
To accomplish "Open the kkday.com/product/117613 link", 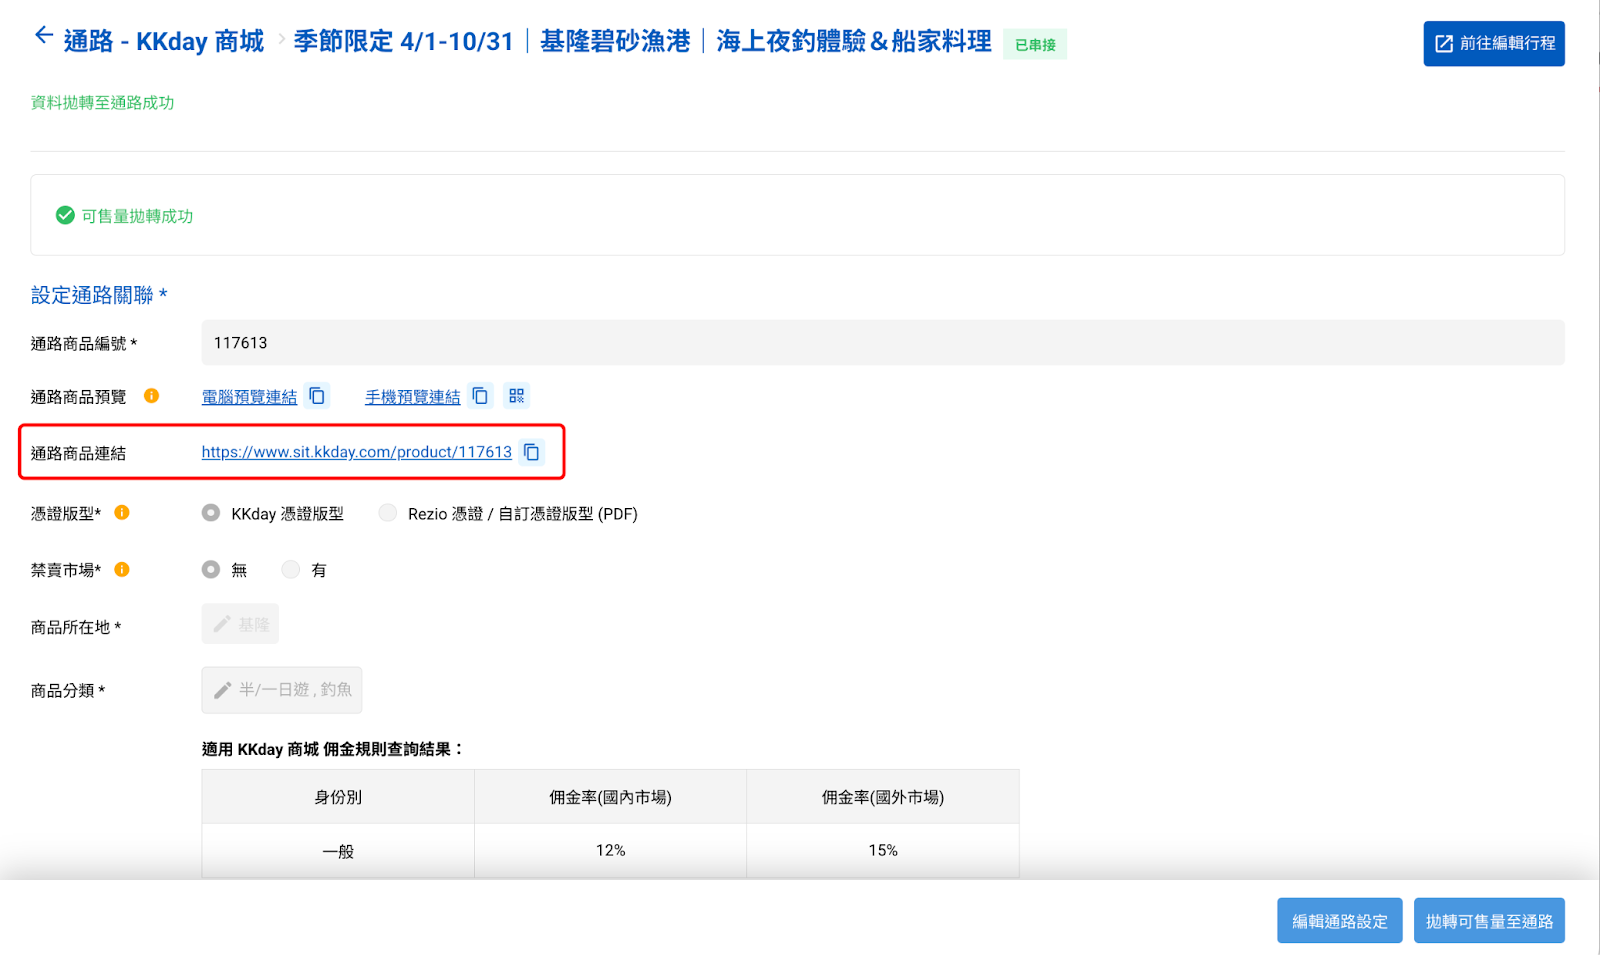I will [357, 452].
